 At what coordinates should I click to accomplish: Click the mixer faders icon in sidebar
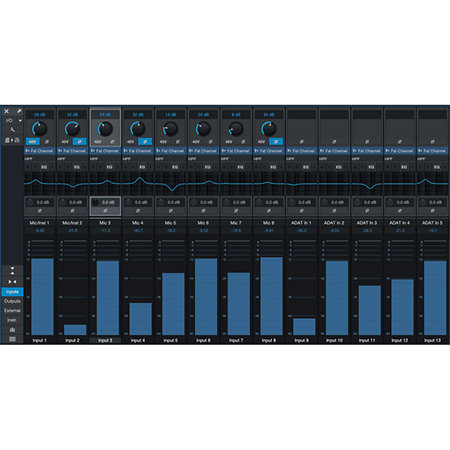coord(12,330)
